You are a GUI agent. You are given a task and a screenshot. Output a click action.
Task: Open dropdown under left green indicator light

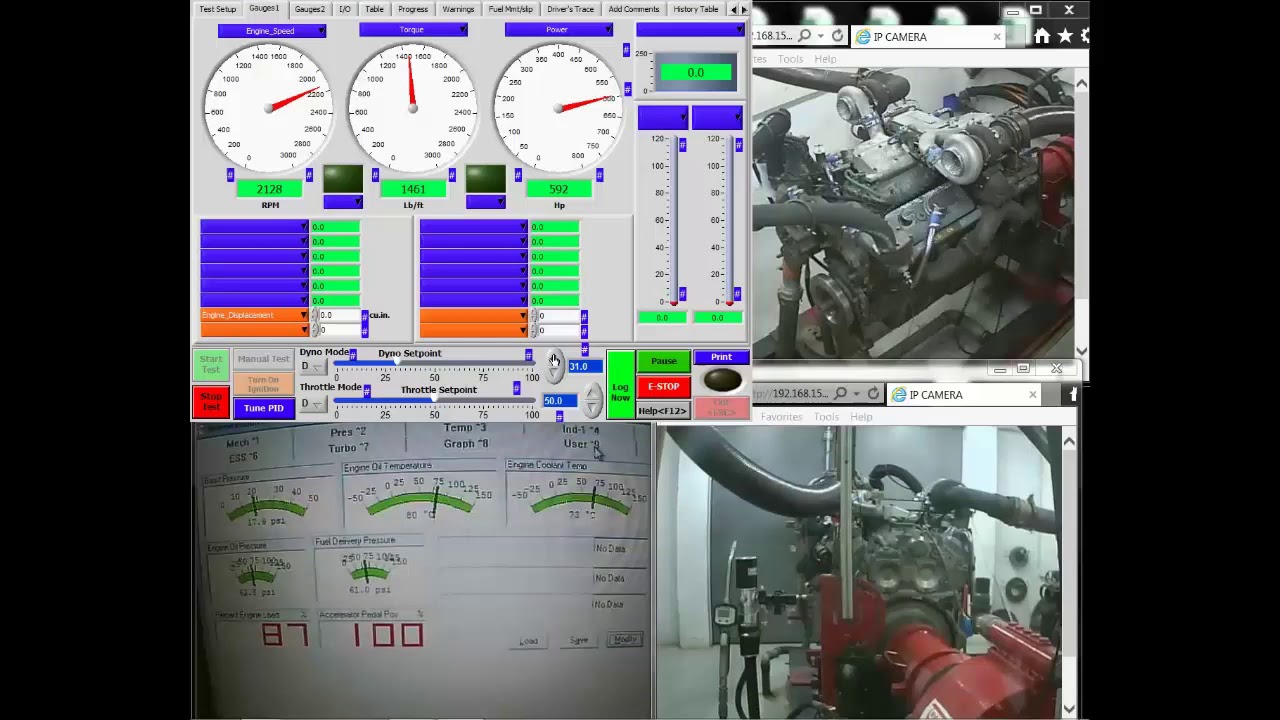pos(343,202)
